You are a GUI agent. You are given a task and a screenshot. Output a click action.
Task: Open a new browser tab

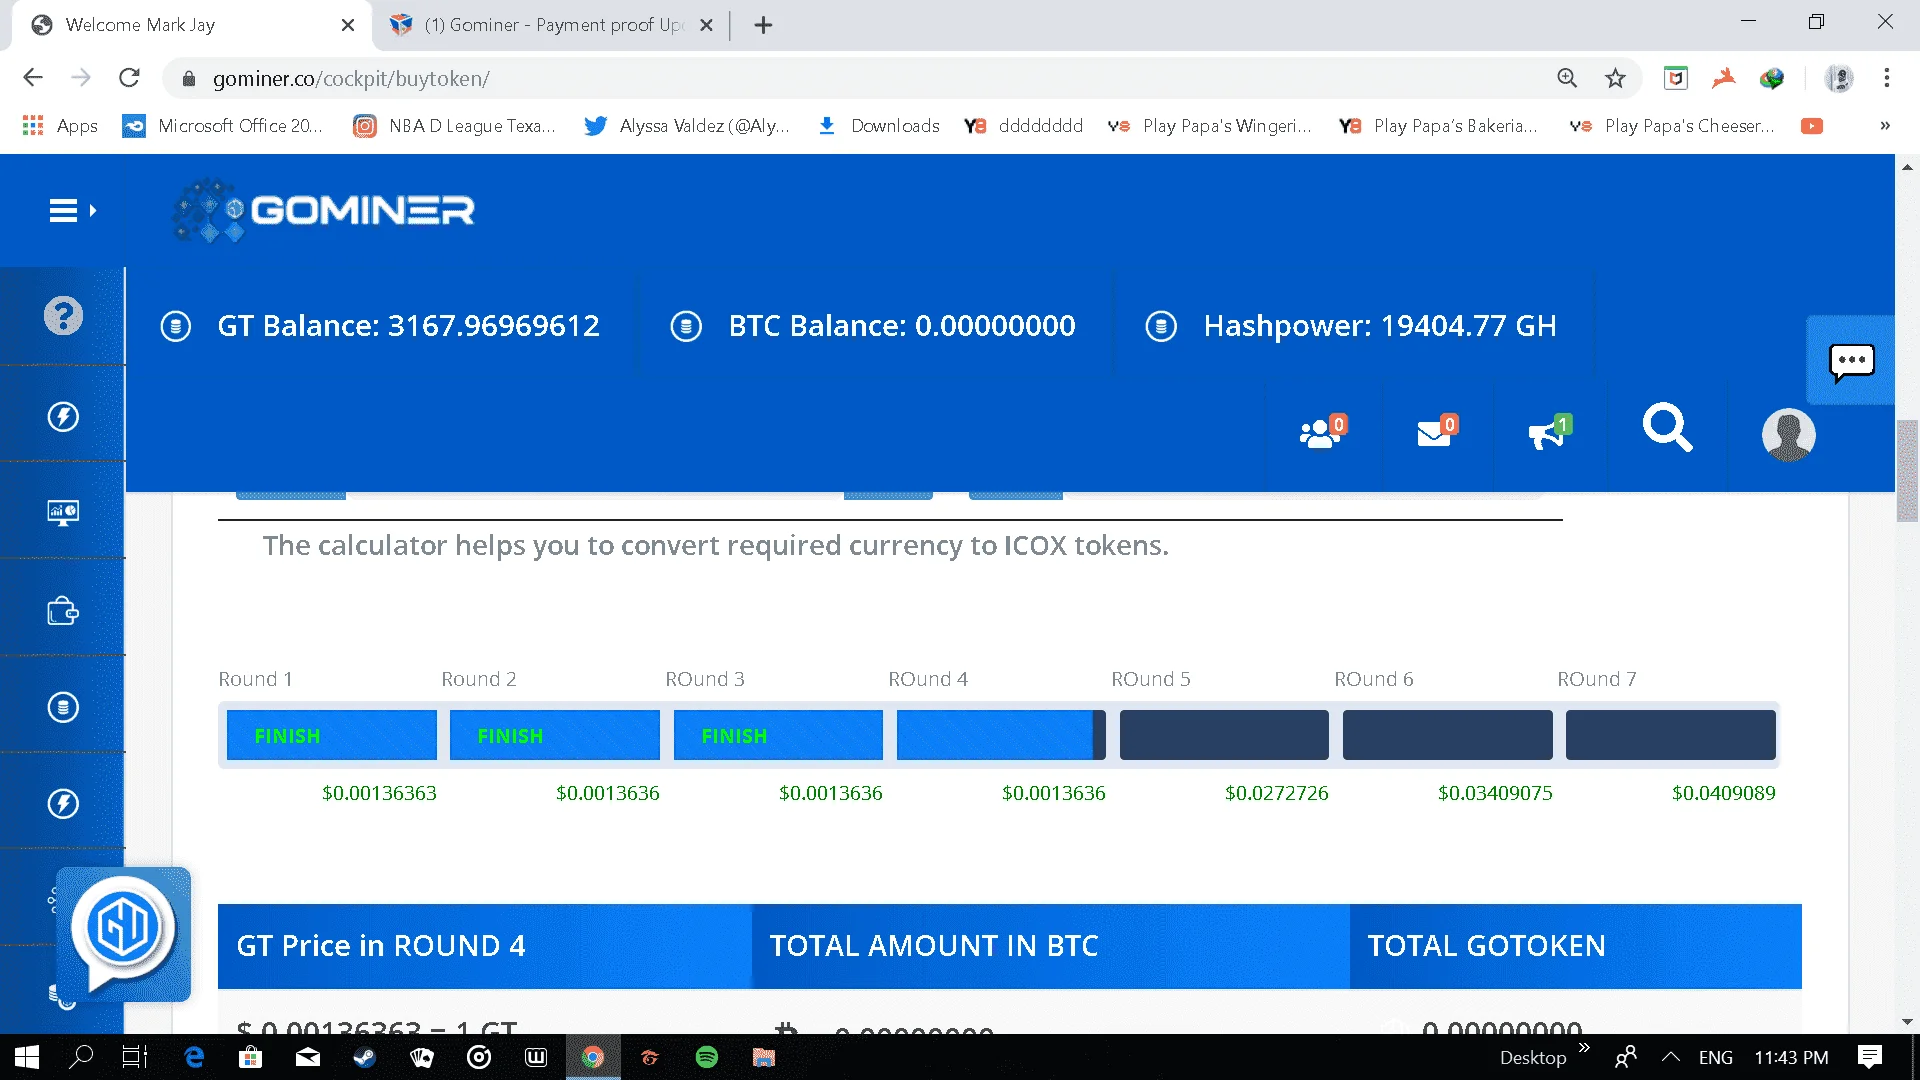[763, 25]
